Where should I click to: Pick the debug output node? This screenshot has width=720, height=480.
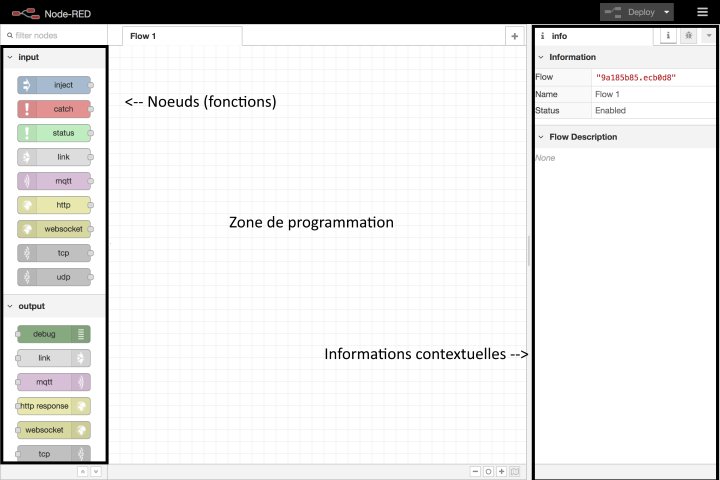[x=54, y=334]
